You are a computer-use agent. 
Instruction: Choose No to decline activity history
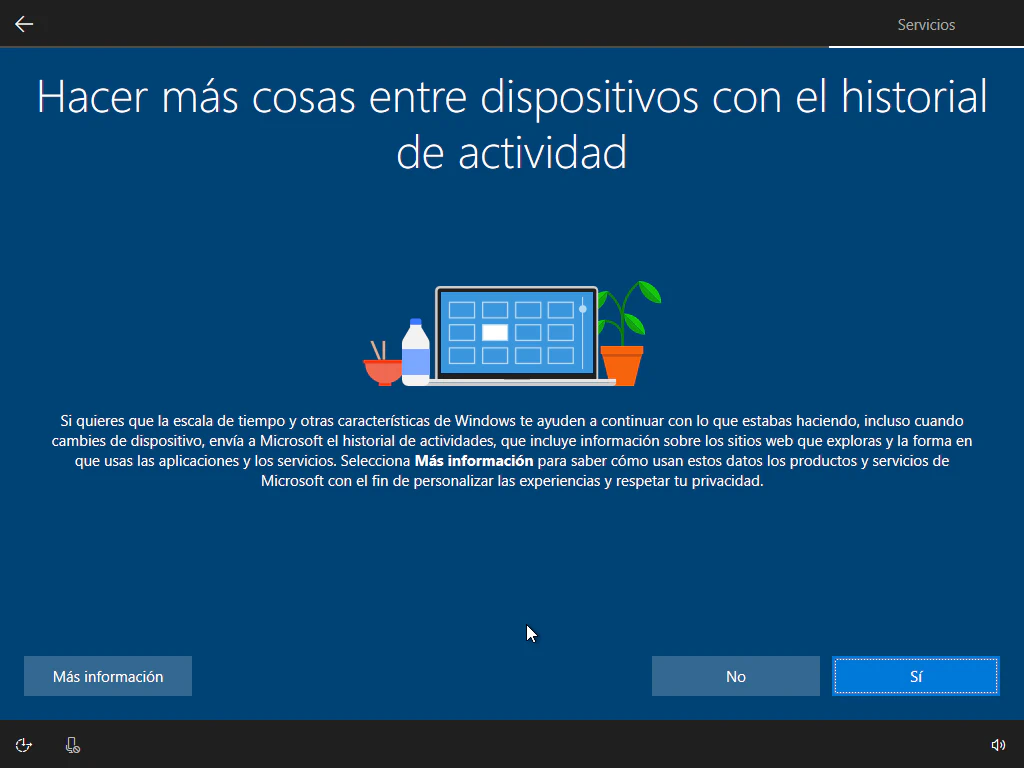point(736,676)
